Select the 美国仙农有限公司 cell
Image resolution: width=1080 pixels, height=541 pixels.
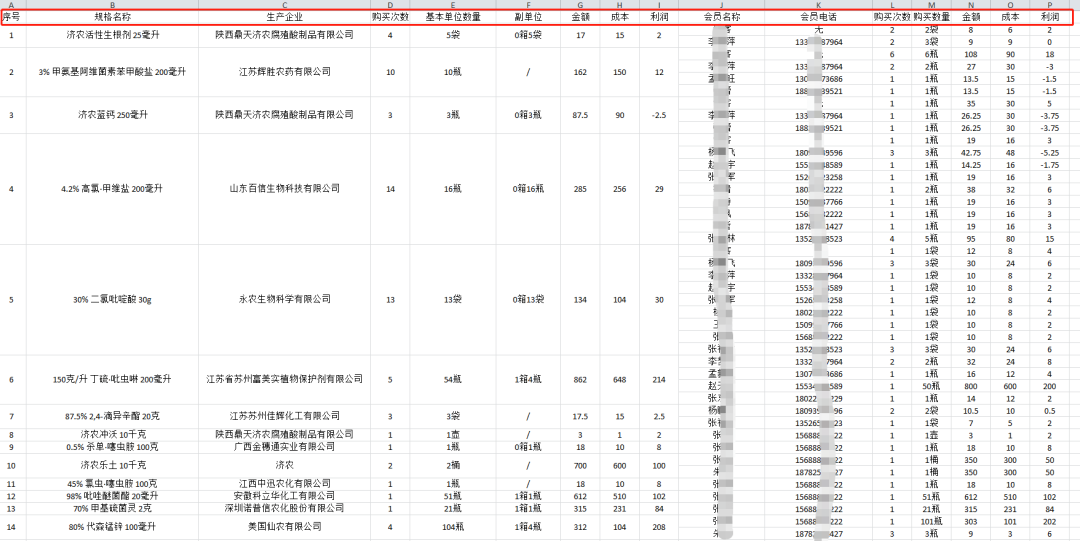284,526
